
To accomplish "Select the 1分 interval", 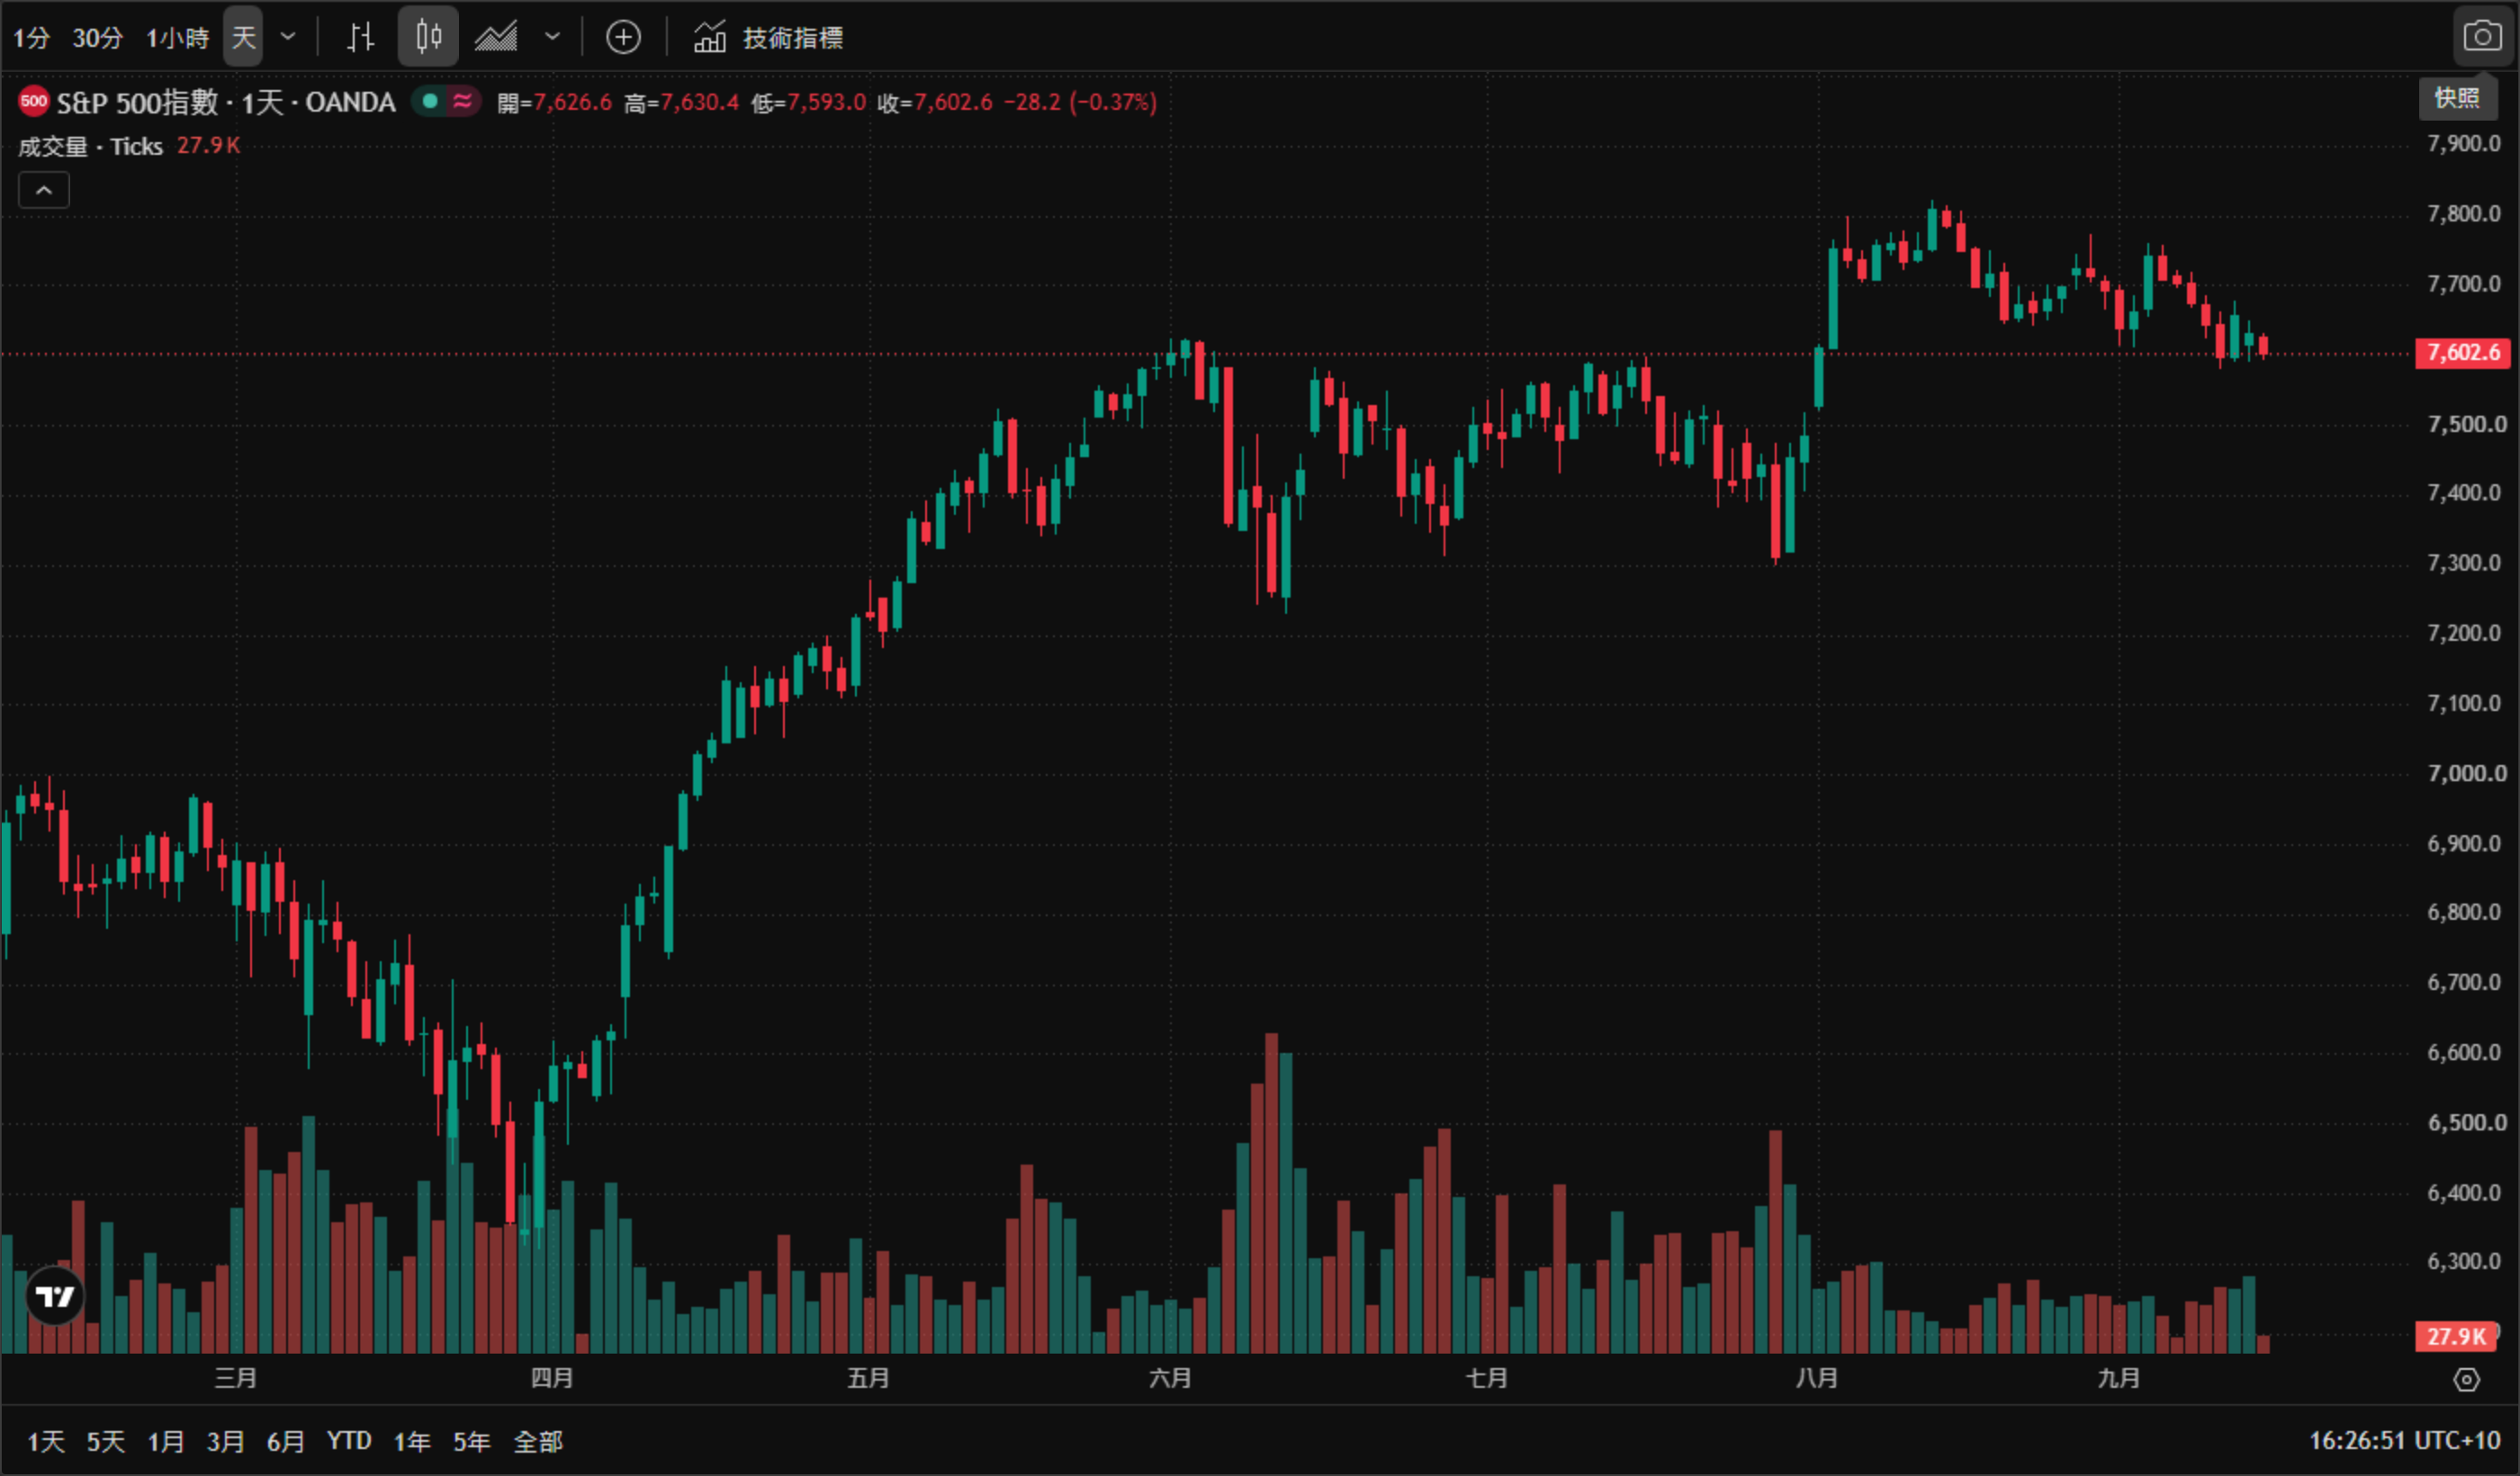I will pyautogui.click(x=31, y=38).
